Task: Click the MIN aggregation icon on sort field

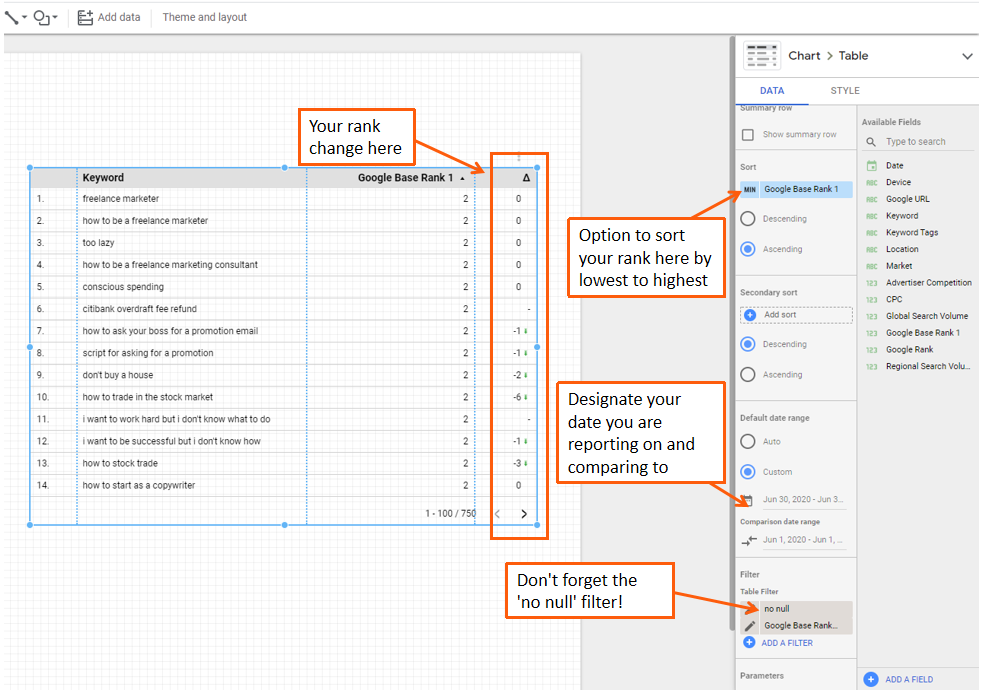Action: pyautogui.click(x=750, y=189)
